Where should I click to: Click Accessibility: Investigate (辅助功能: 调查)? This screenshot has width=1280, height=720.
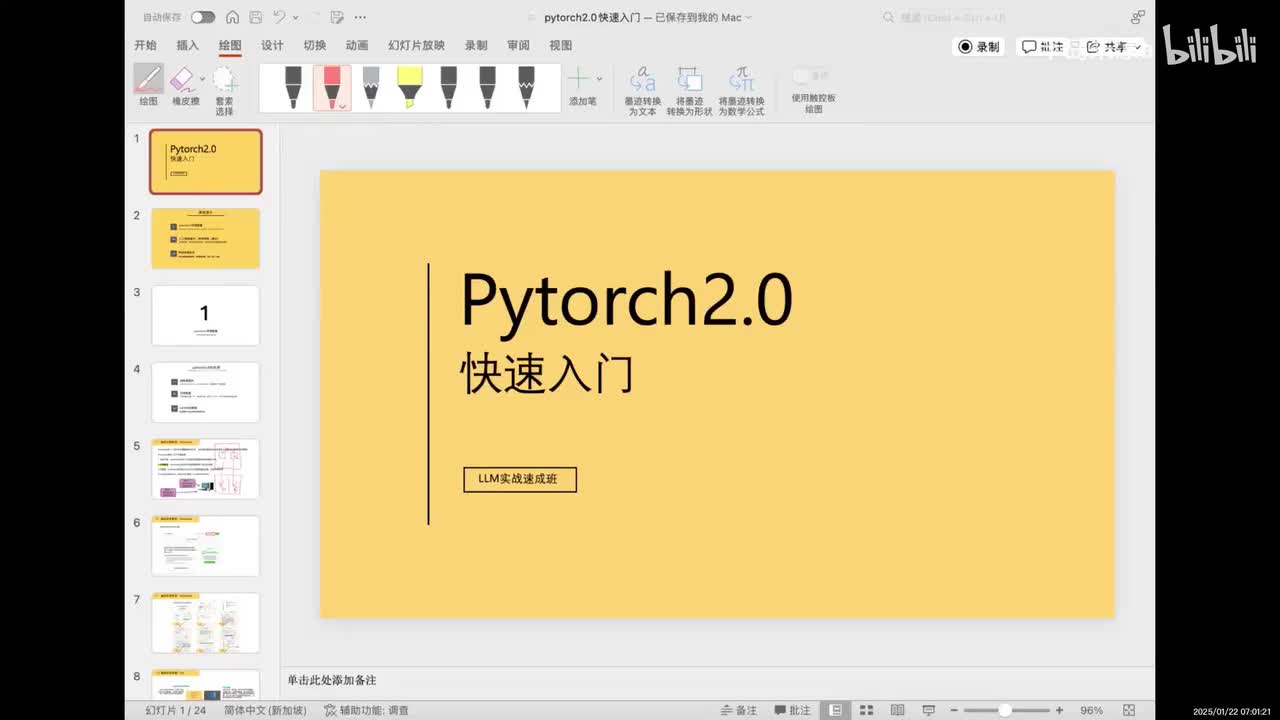[367, 710]
